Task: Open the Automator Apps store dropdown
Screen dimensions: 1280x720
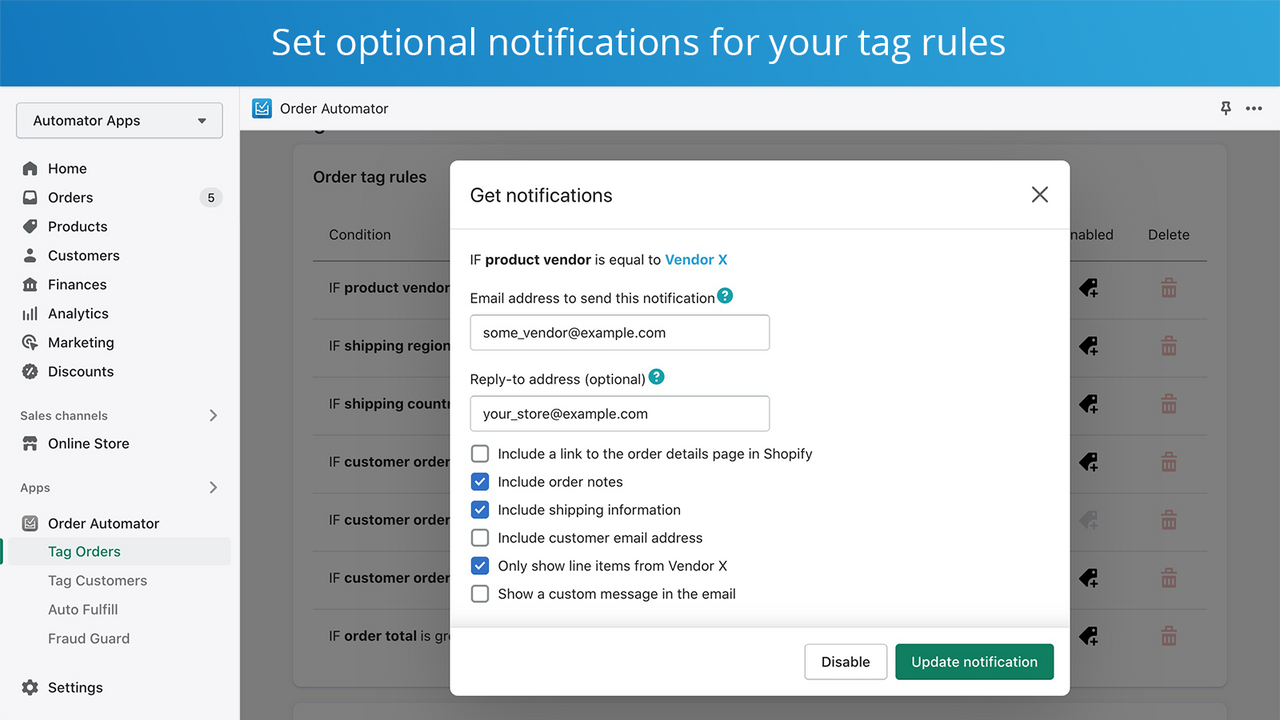Action: (119, 120)
